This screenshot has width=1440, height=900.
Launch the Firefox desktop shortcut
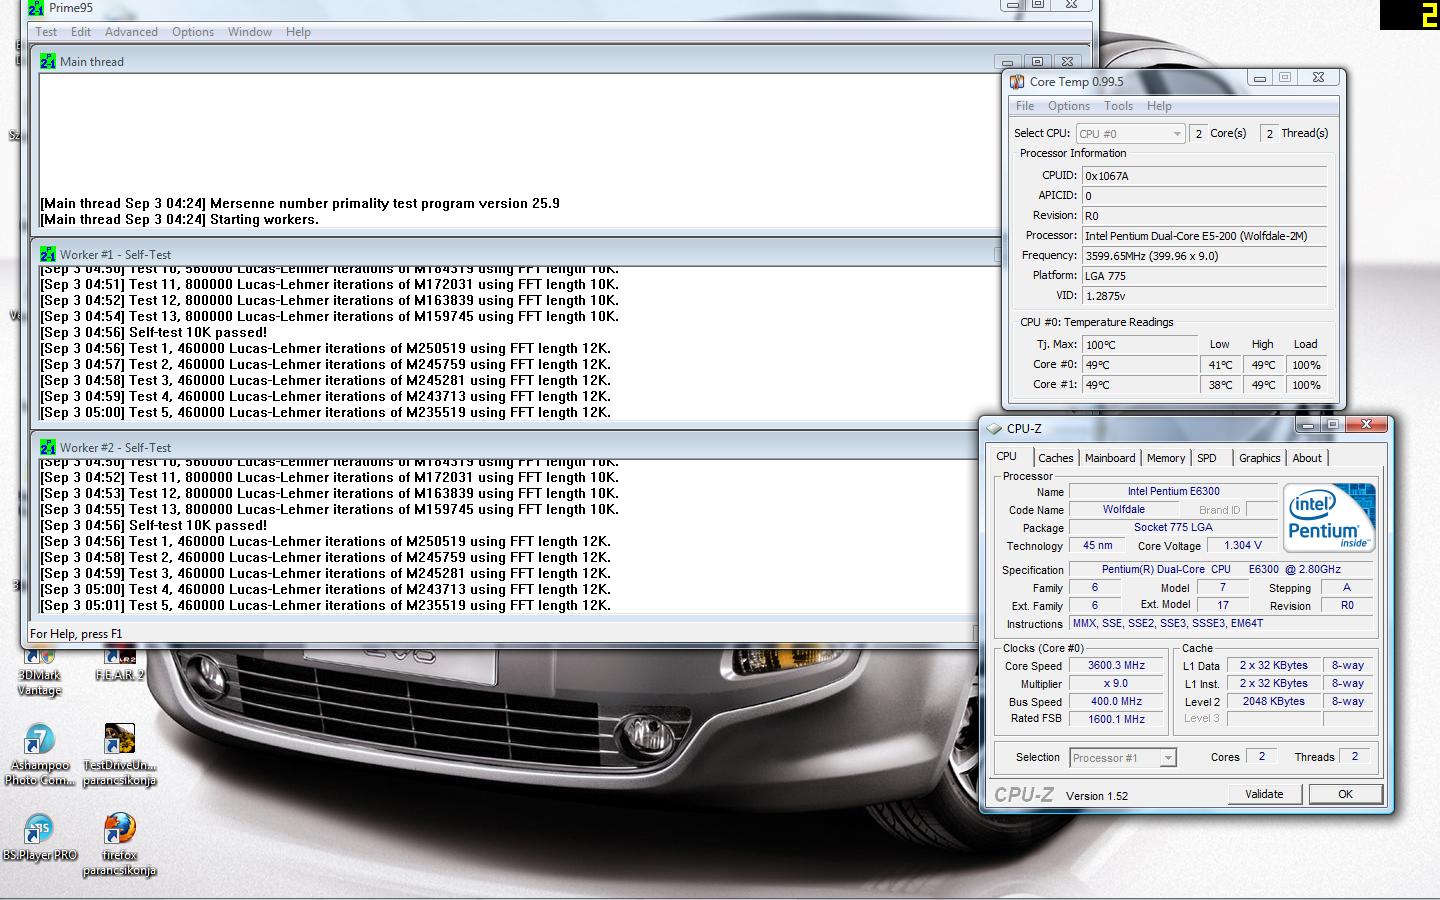[x=120, y=843]
